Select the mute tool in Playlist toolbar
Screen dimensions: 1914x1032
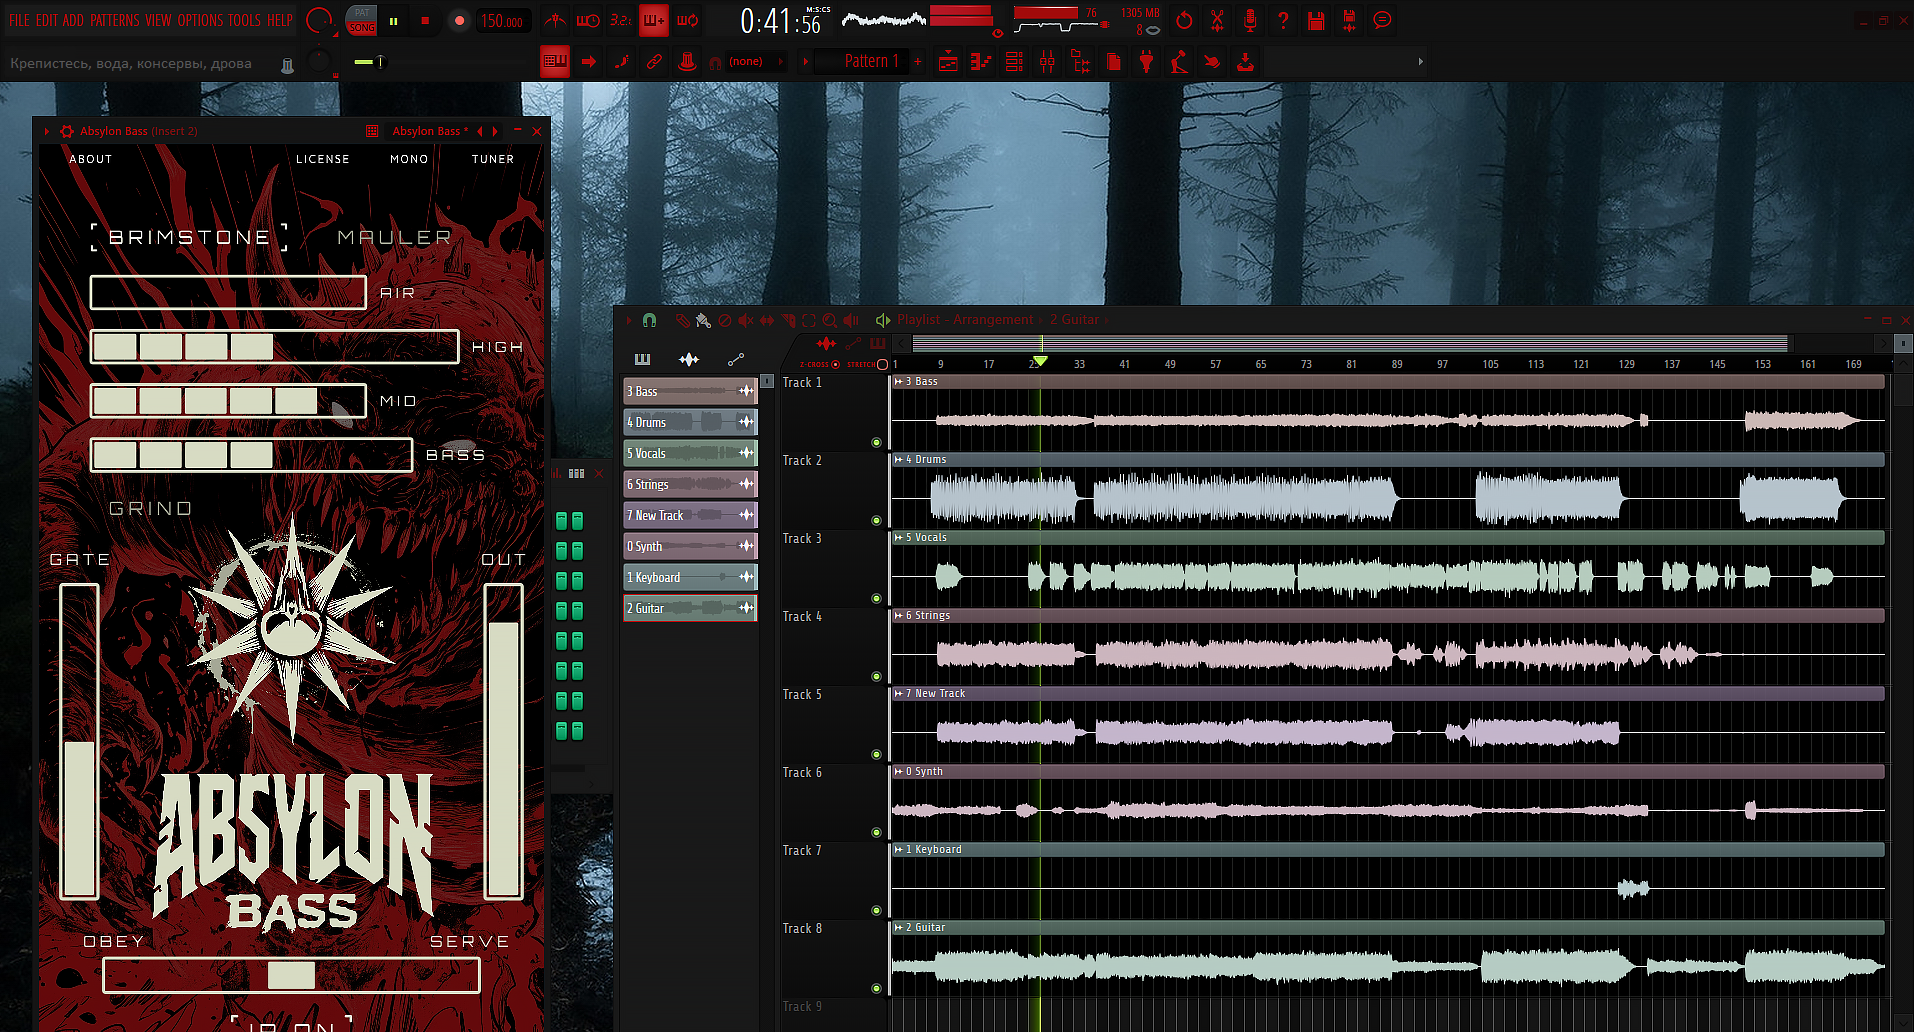(745, 320)
